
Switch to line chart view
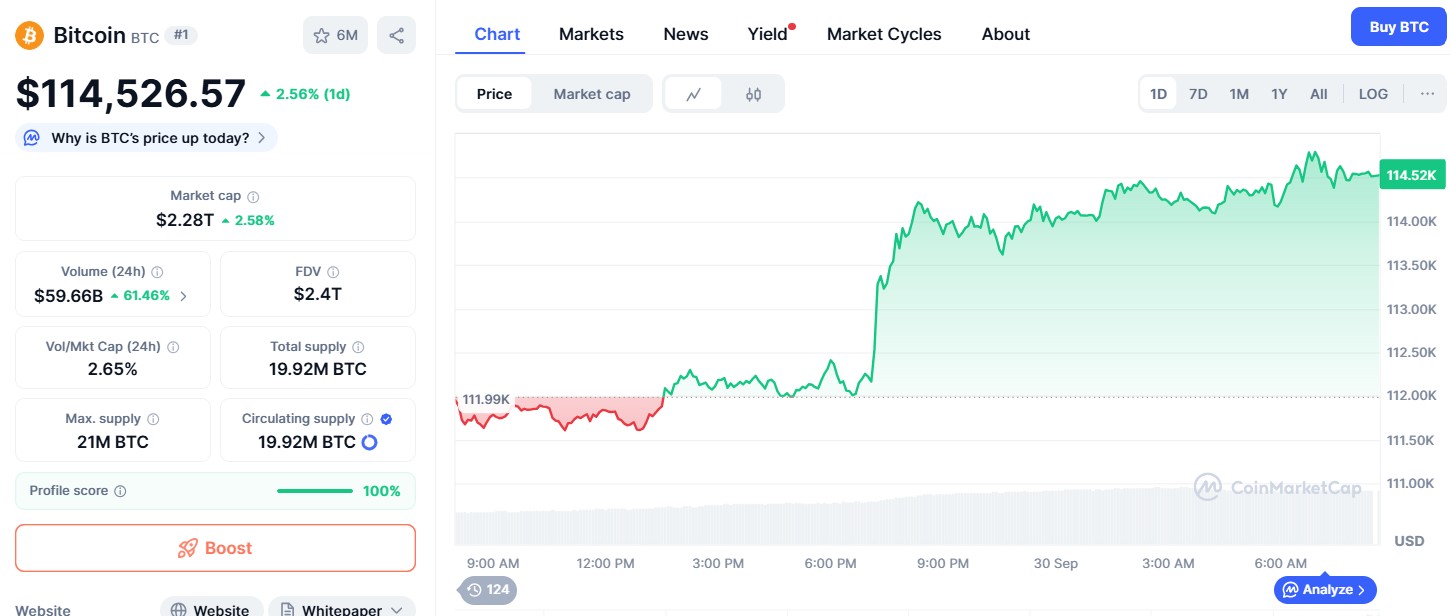point(693,94)
